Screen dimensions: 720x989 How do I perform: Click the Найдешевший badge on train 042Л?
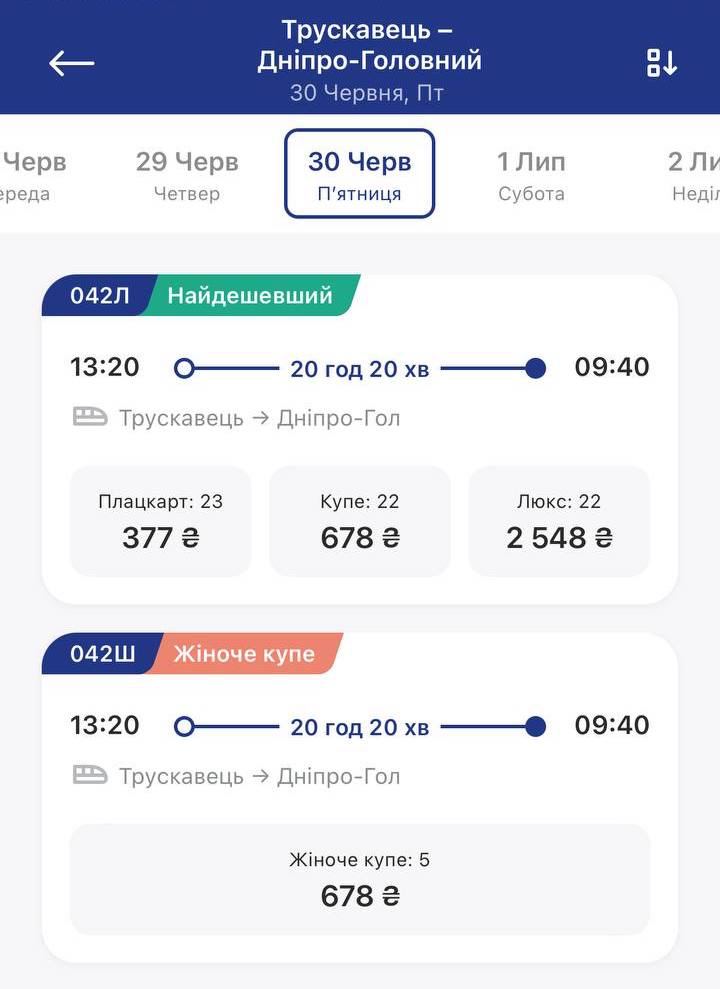[248, 296]
